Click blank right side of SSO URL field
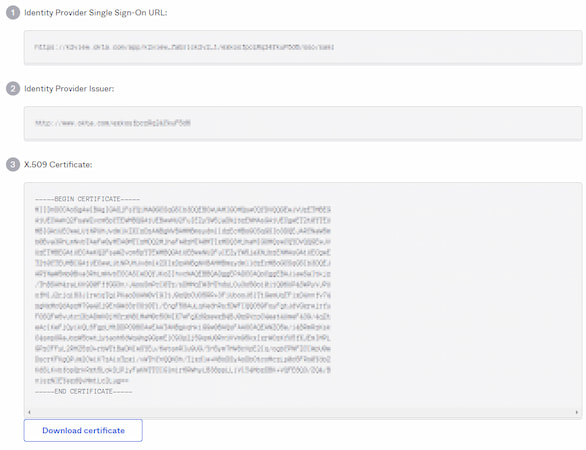 456,47
